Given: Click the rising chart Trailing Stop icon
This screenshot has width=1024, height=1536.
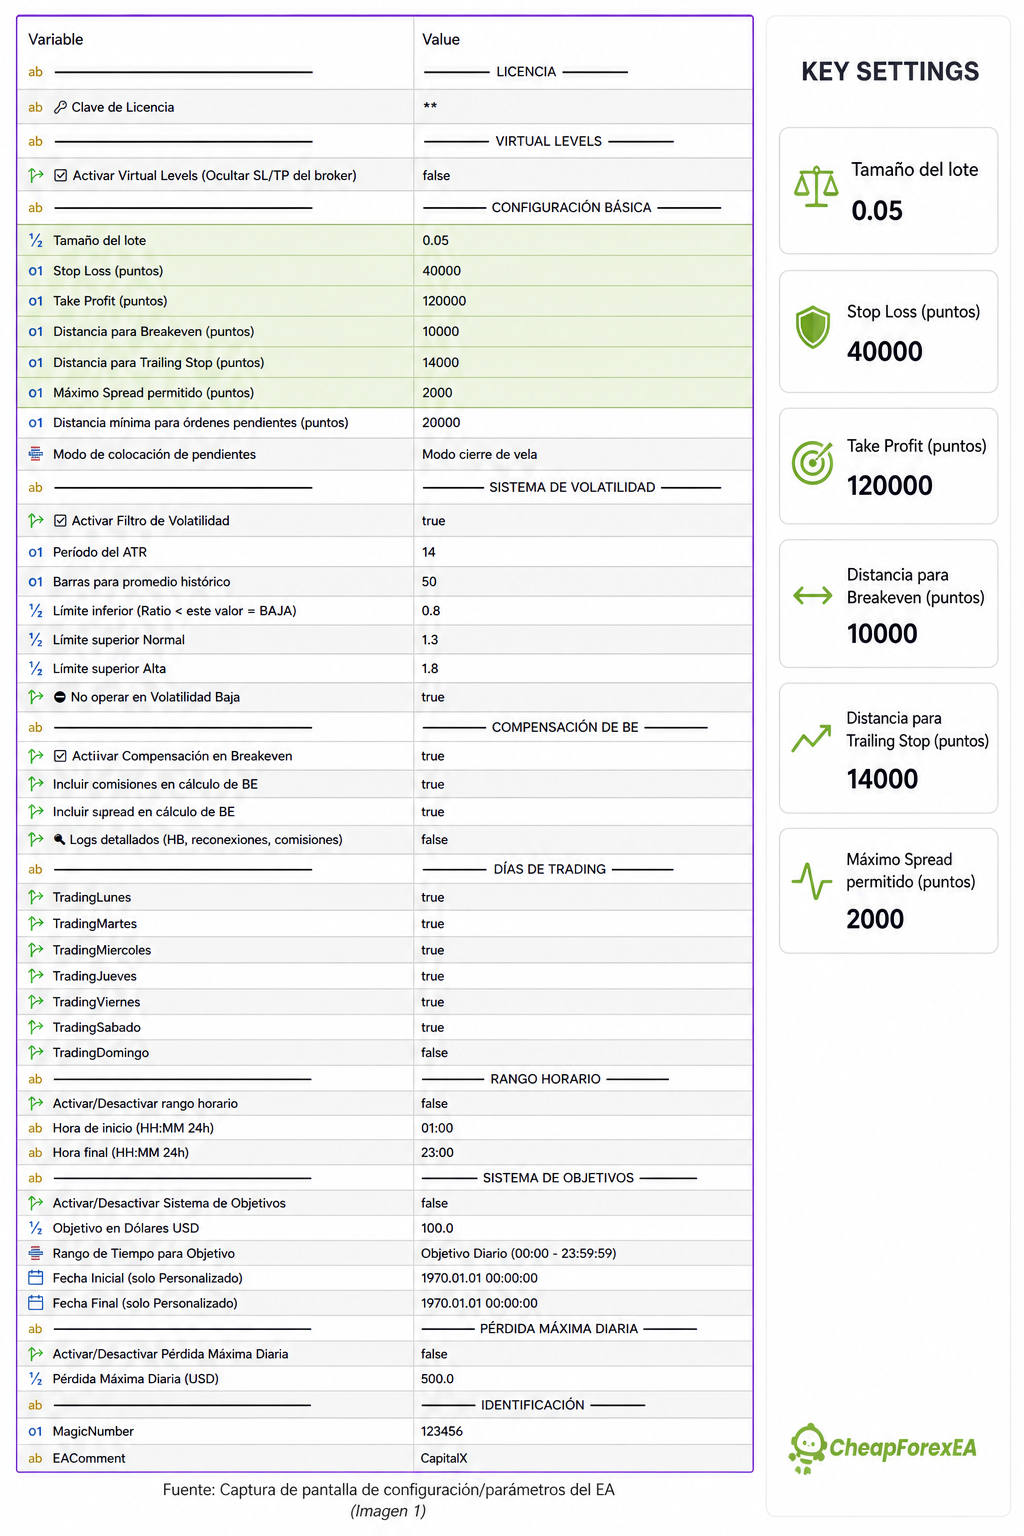Looking at the screenshot, I should point(811,738).
